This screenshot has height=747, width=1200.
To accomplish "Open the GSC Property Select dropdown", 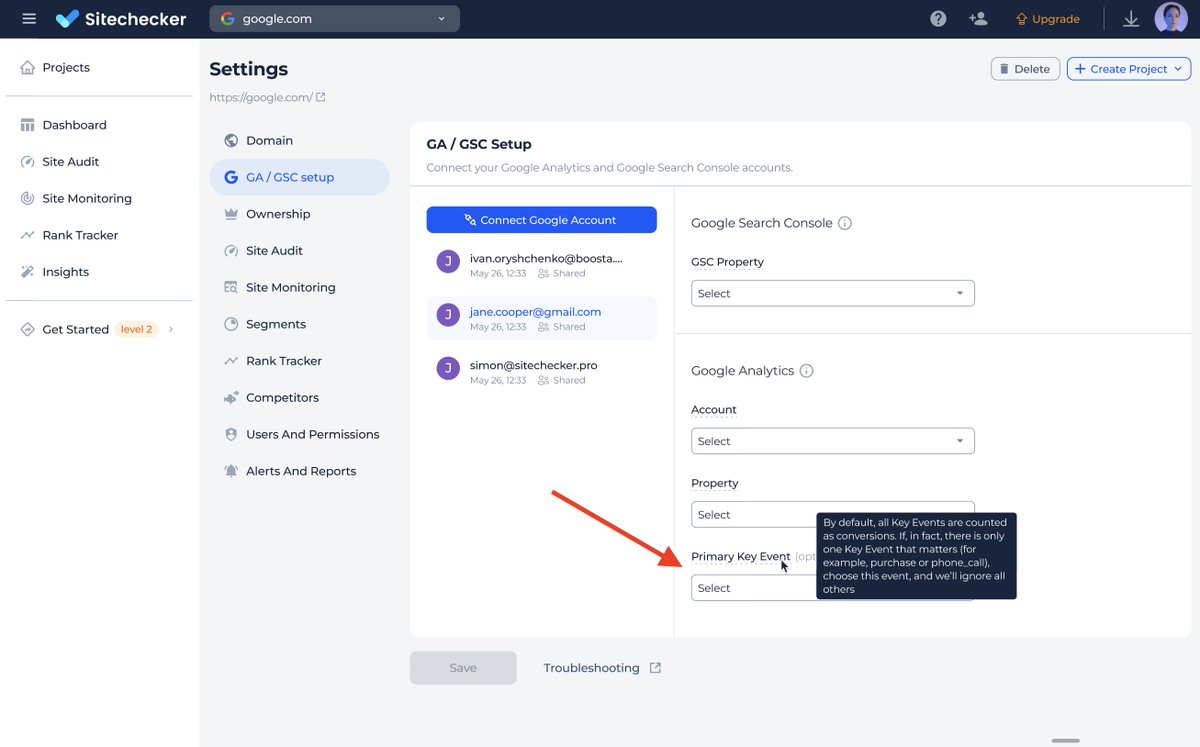I will pyautogui.click(x=832, y=293).
